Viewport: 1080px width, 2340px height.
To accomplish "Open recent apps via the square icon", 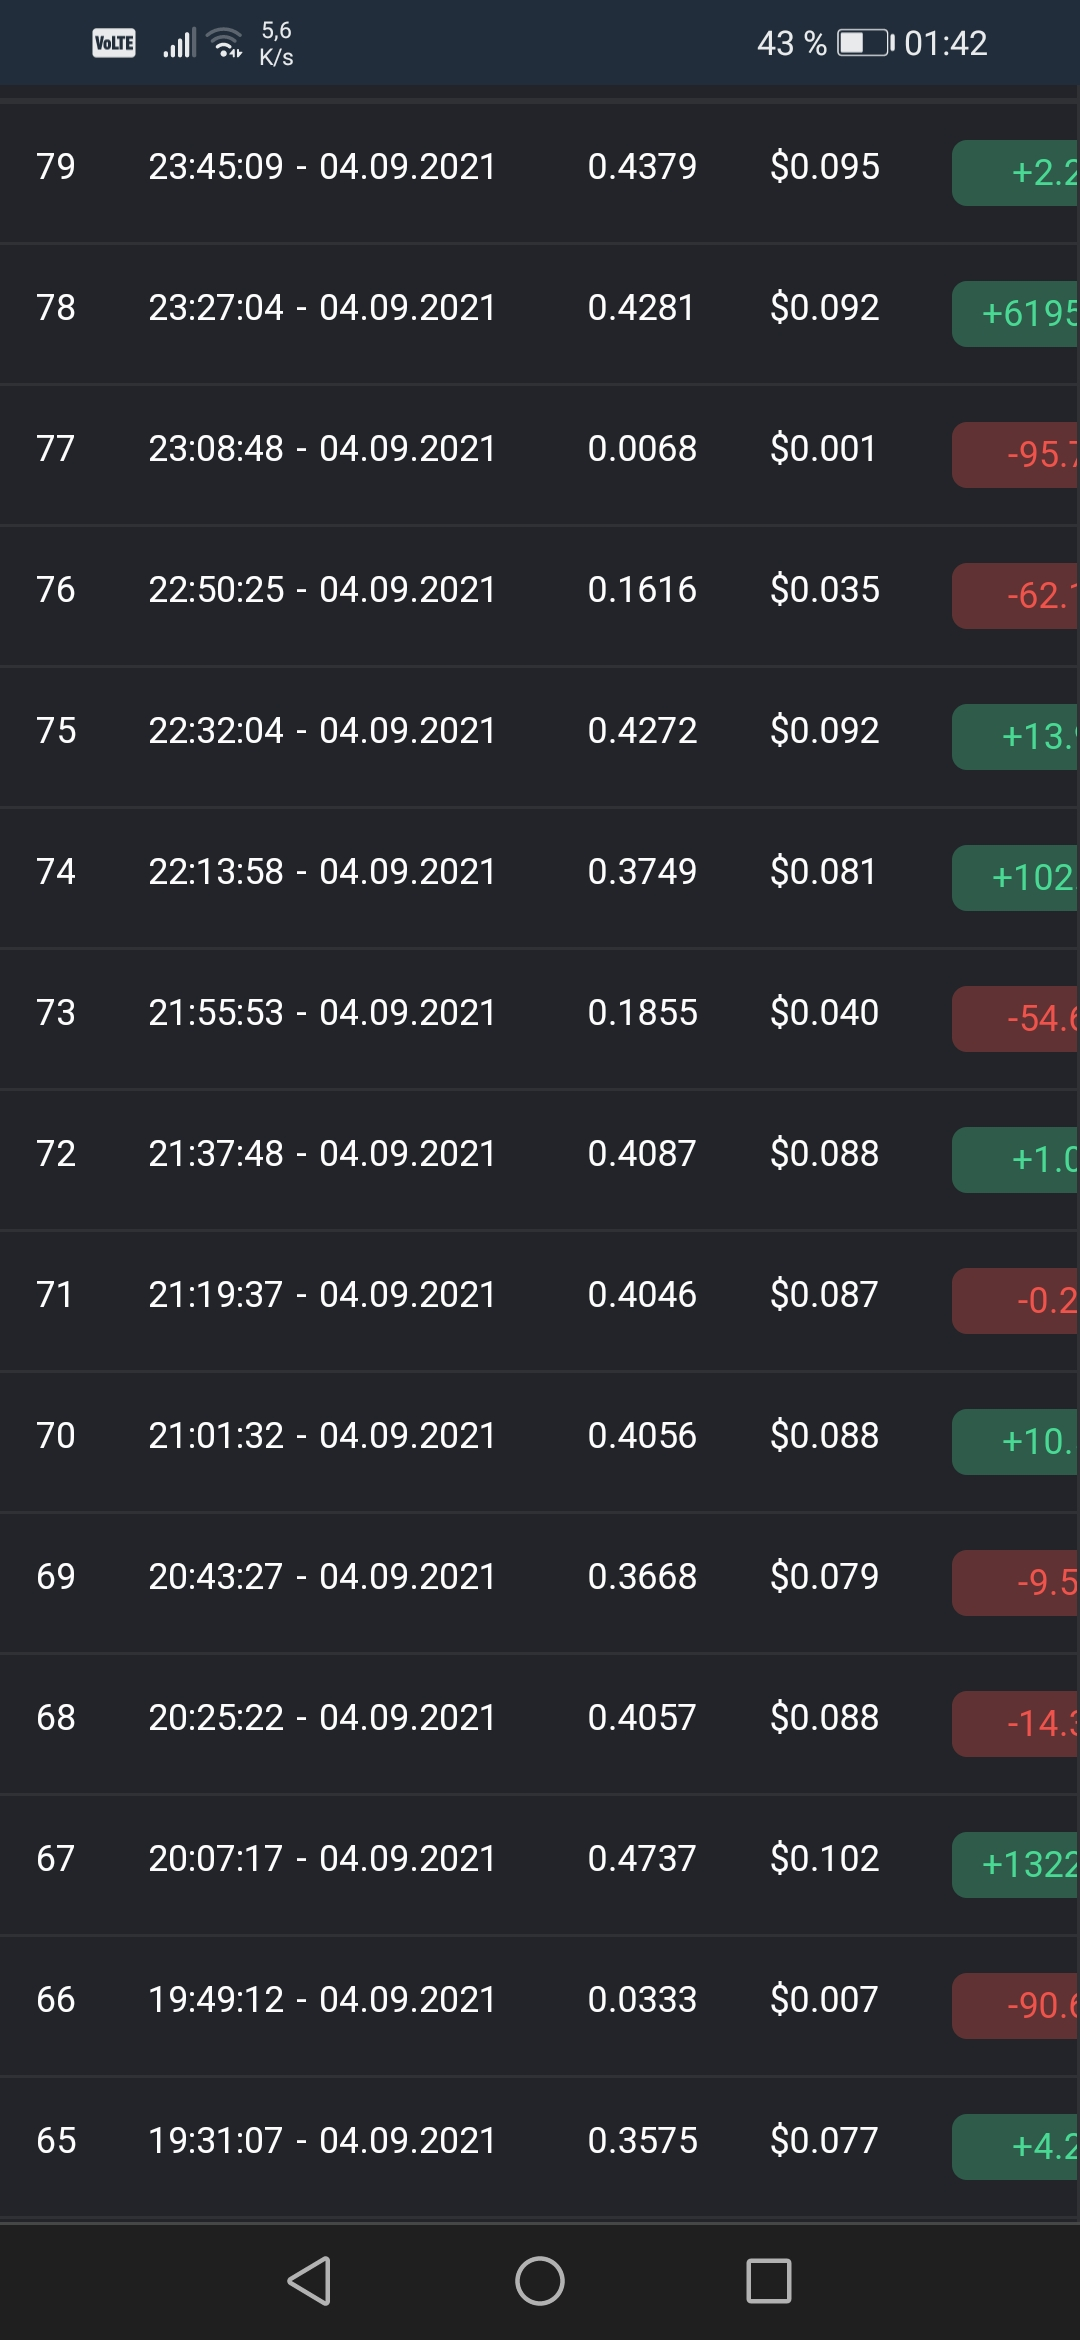I will tap(769, 2281).
